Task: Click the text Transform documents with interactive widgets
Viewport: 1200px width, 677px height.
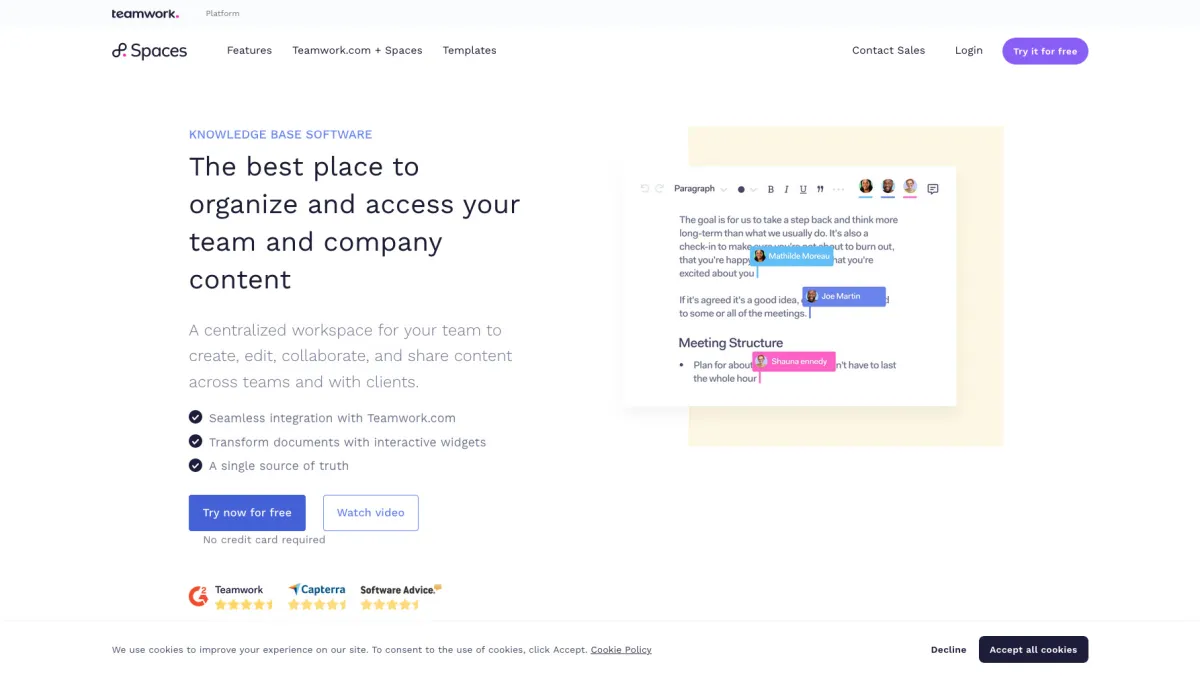Action: click(x=347, y=442)
